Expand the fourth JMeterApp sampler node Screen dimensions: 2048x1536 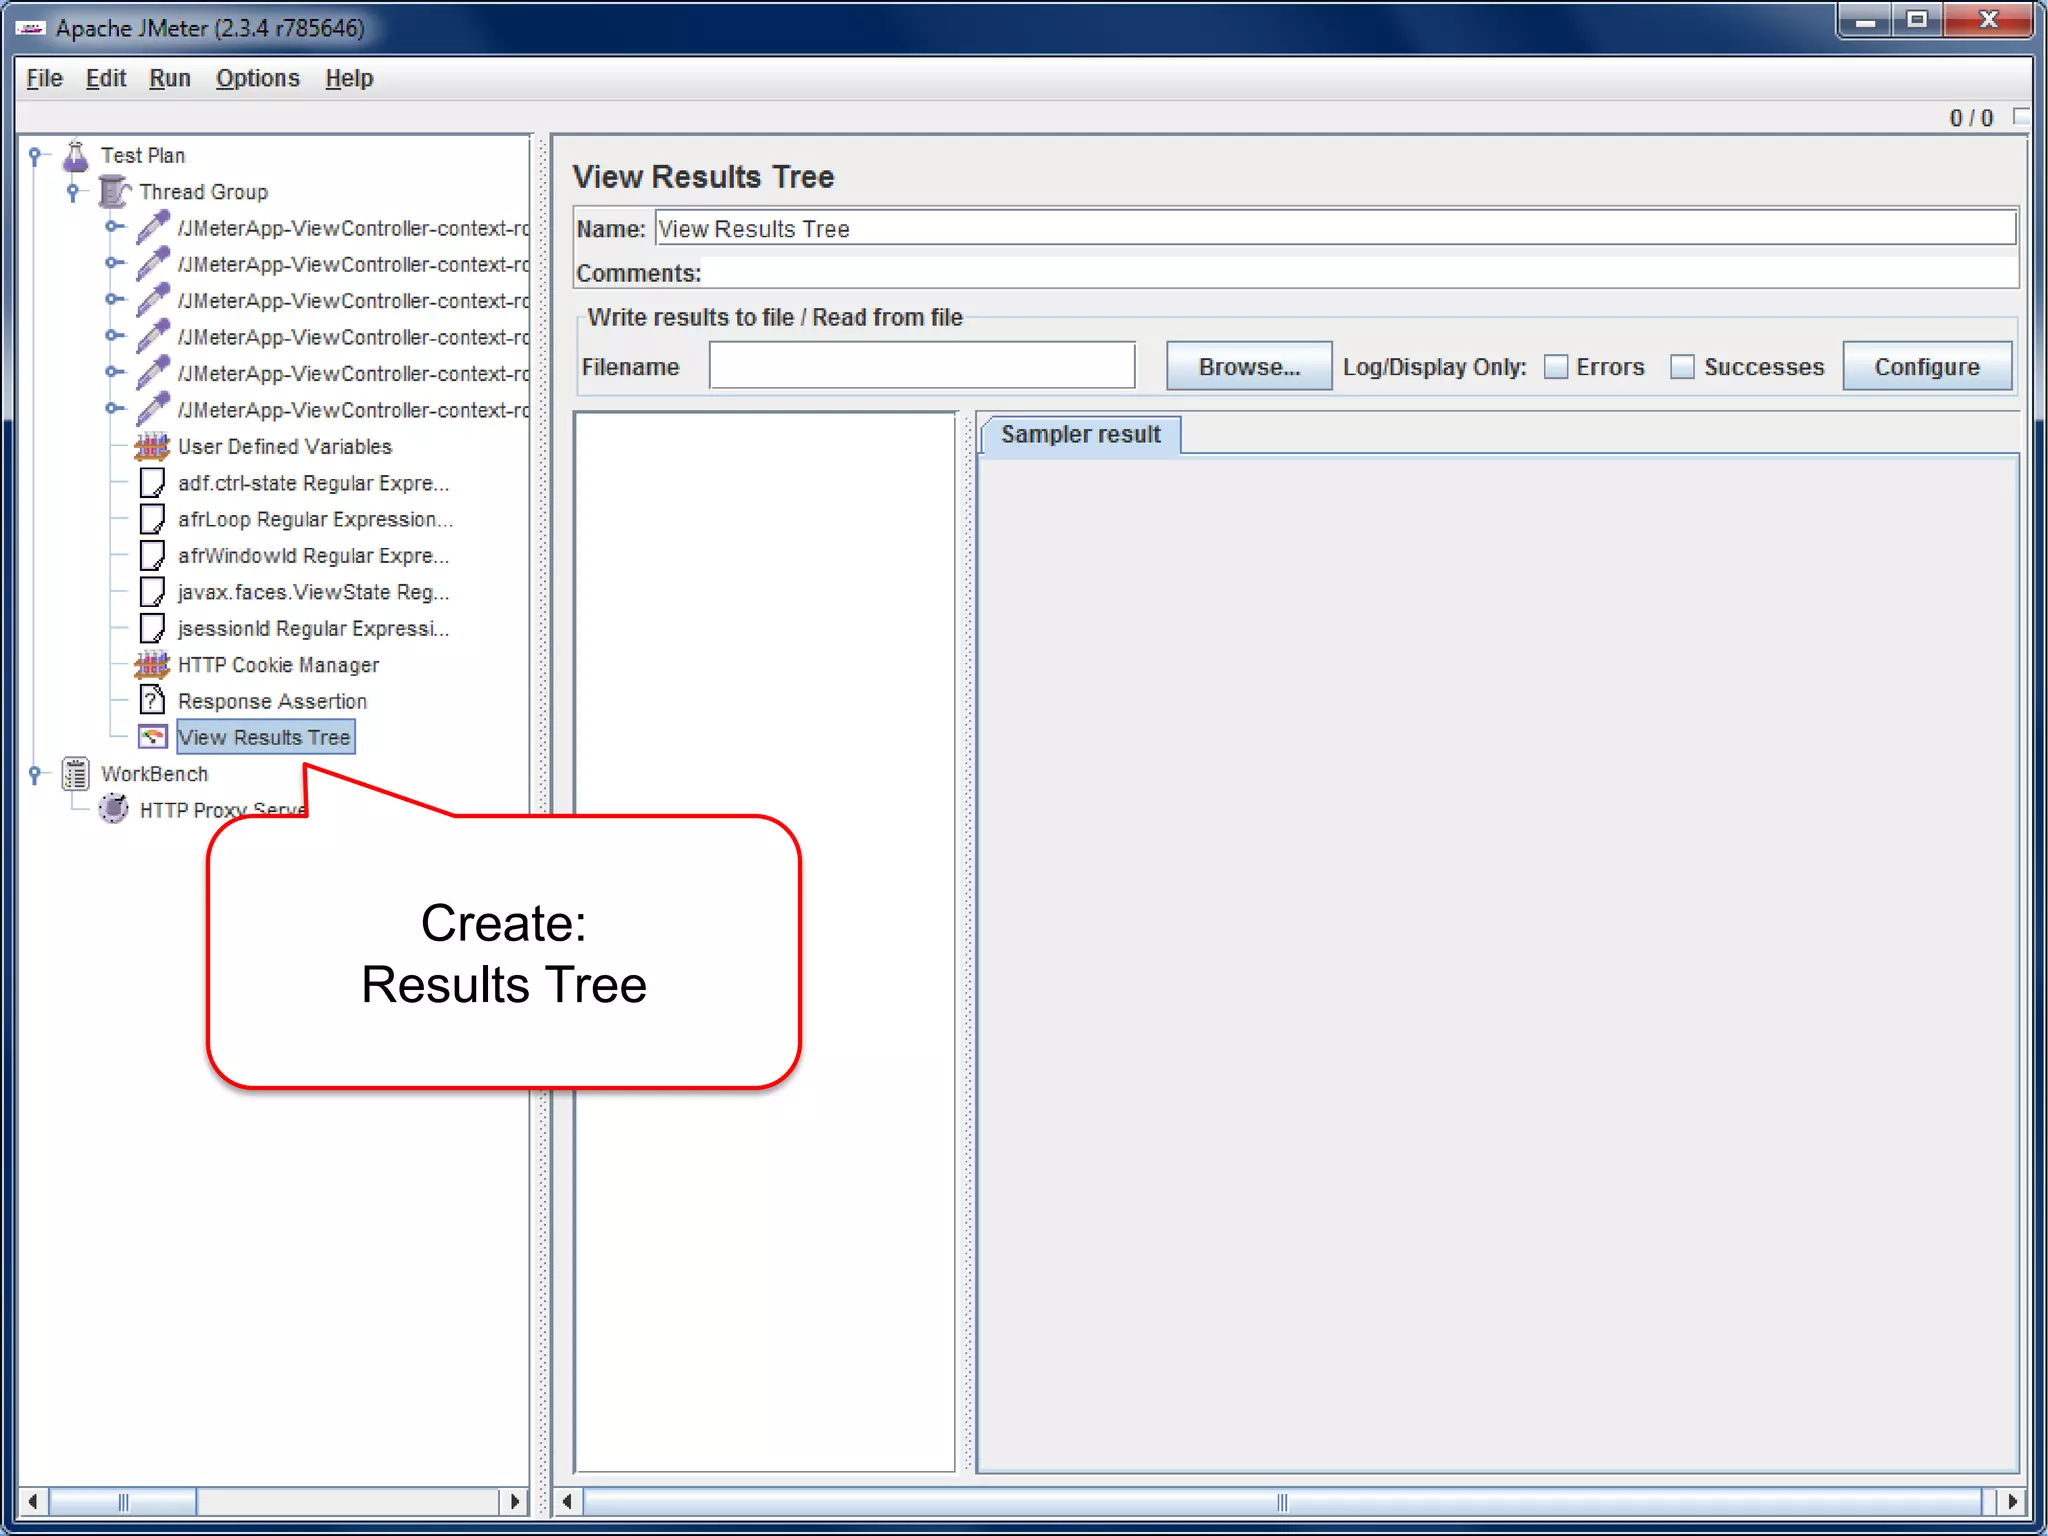114,336
